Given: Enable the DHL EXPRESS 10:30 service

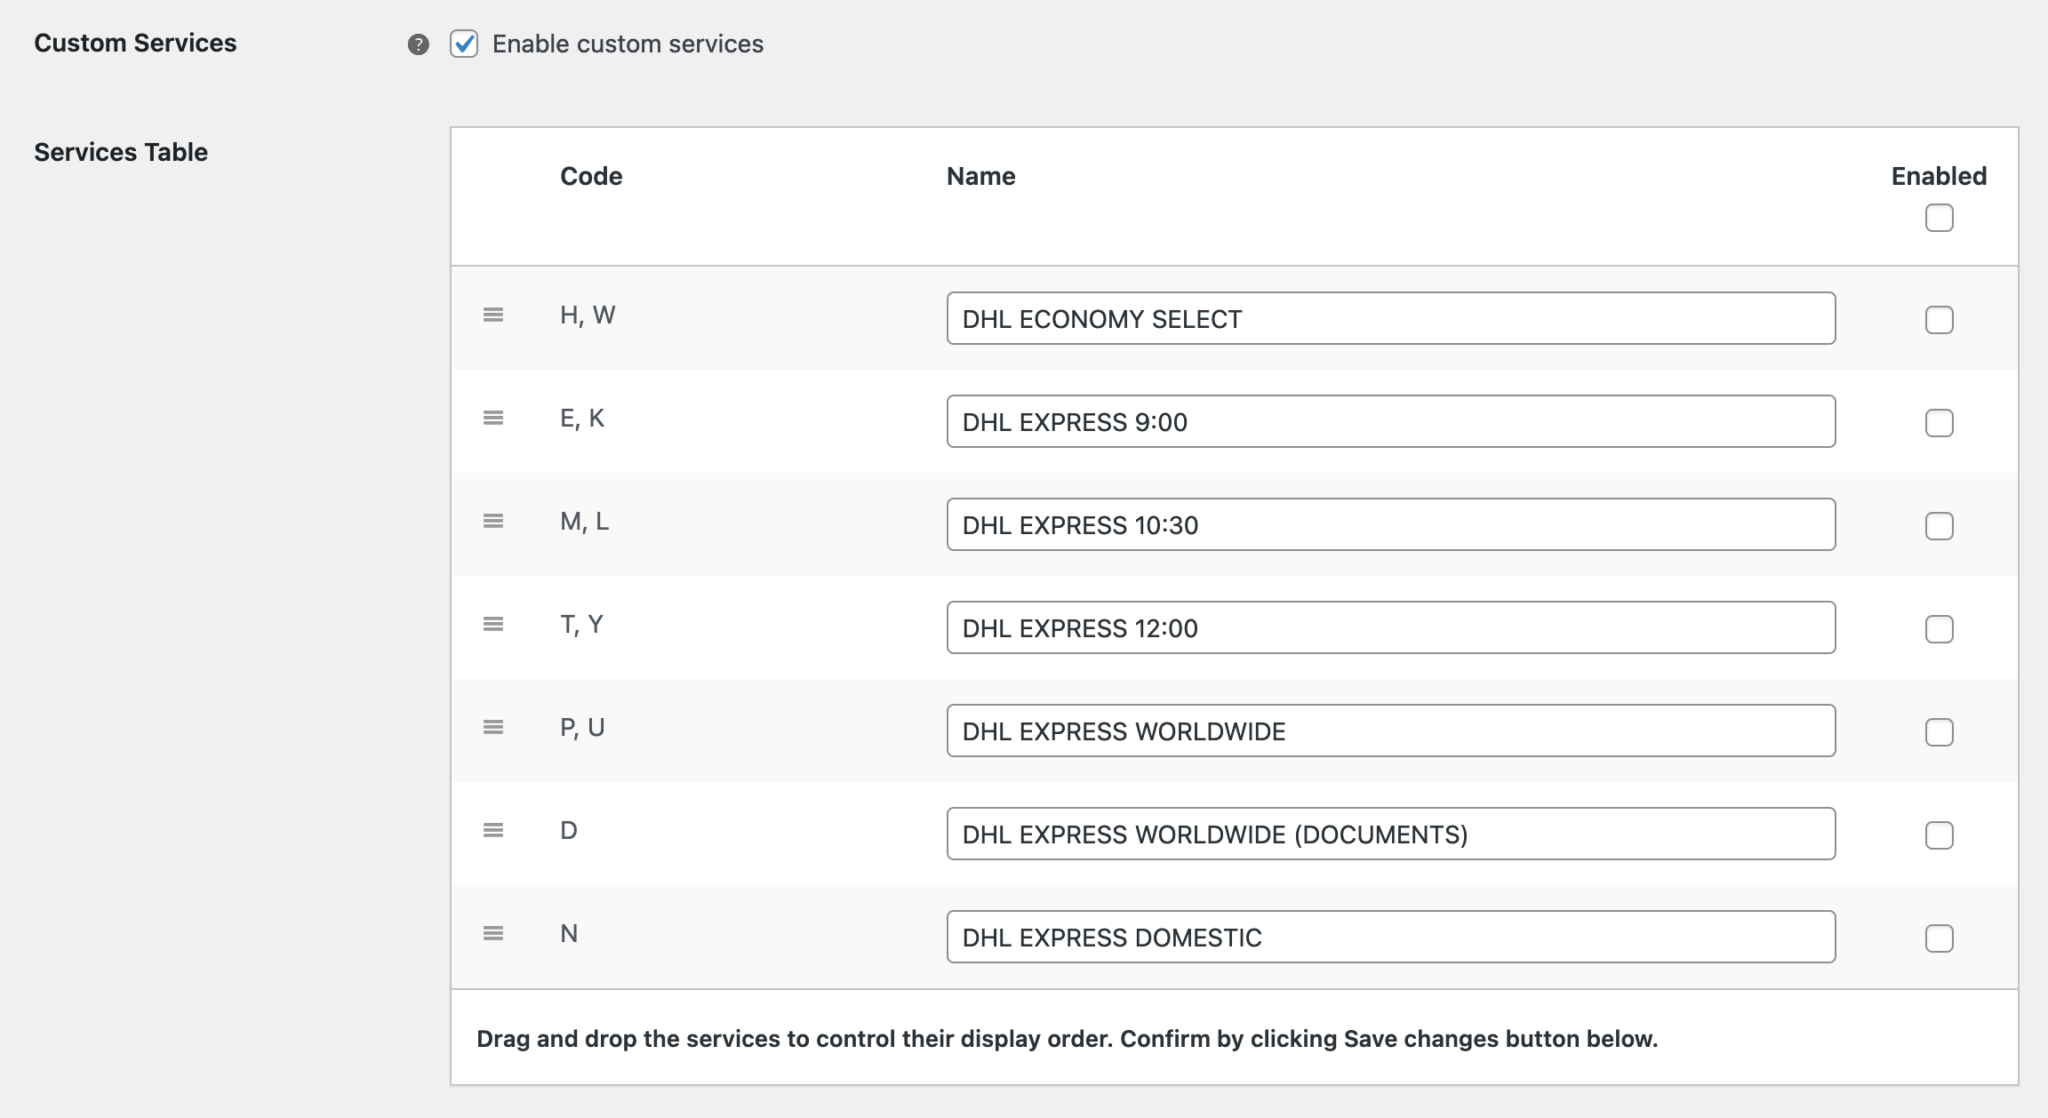Looking at the screenshot, I should point(1938,525).
